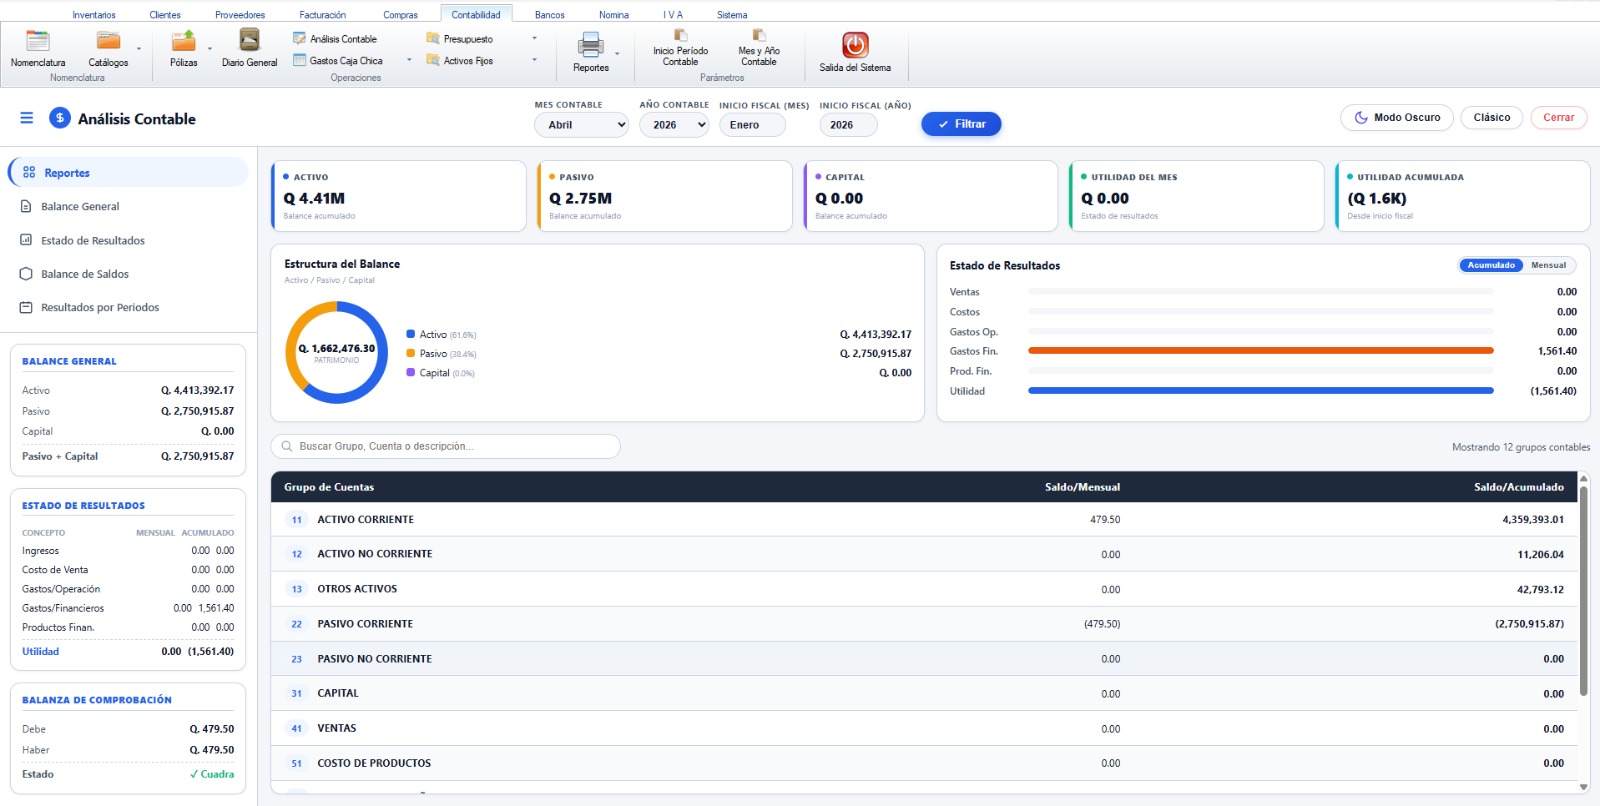This screenshot has width=1600, height=806.
Task: Switch to Mensual view in Estado de Resultados
Action: [x=1548, y=265]
